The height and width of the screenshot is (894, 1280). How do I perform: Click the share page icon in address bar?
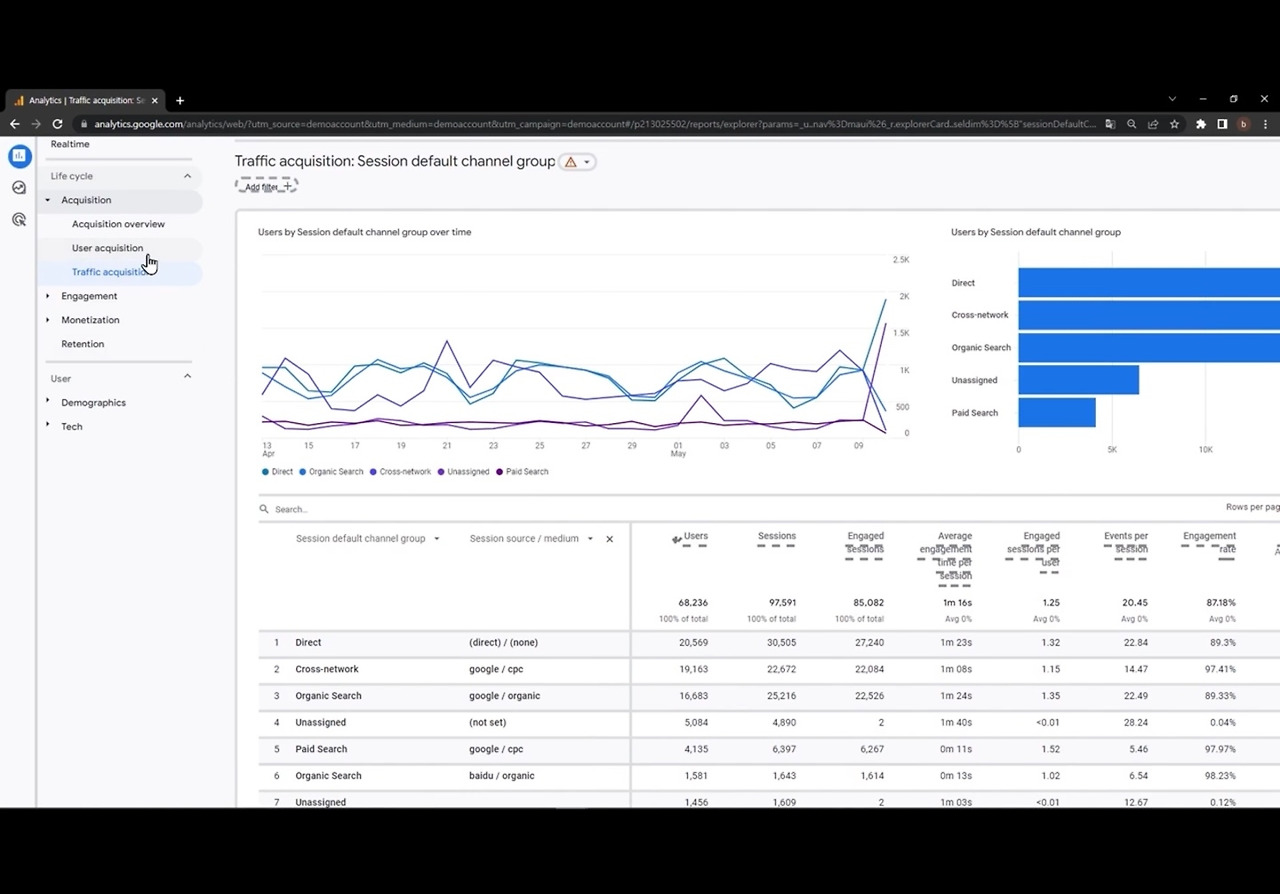(x=1152, y=124)
